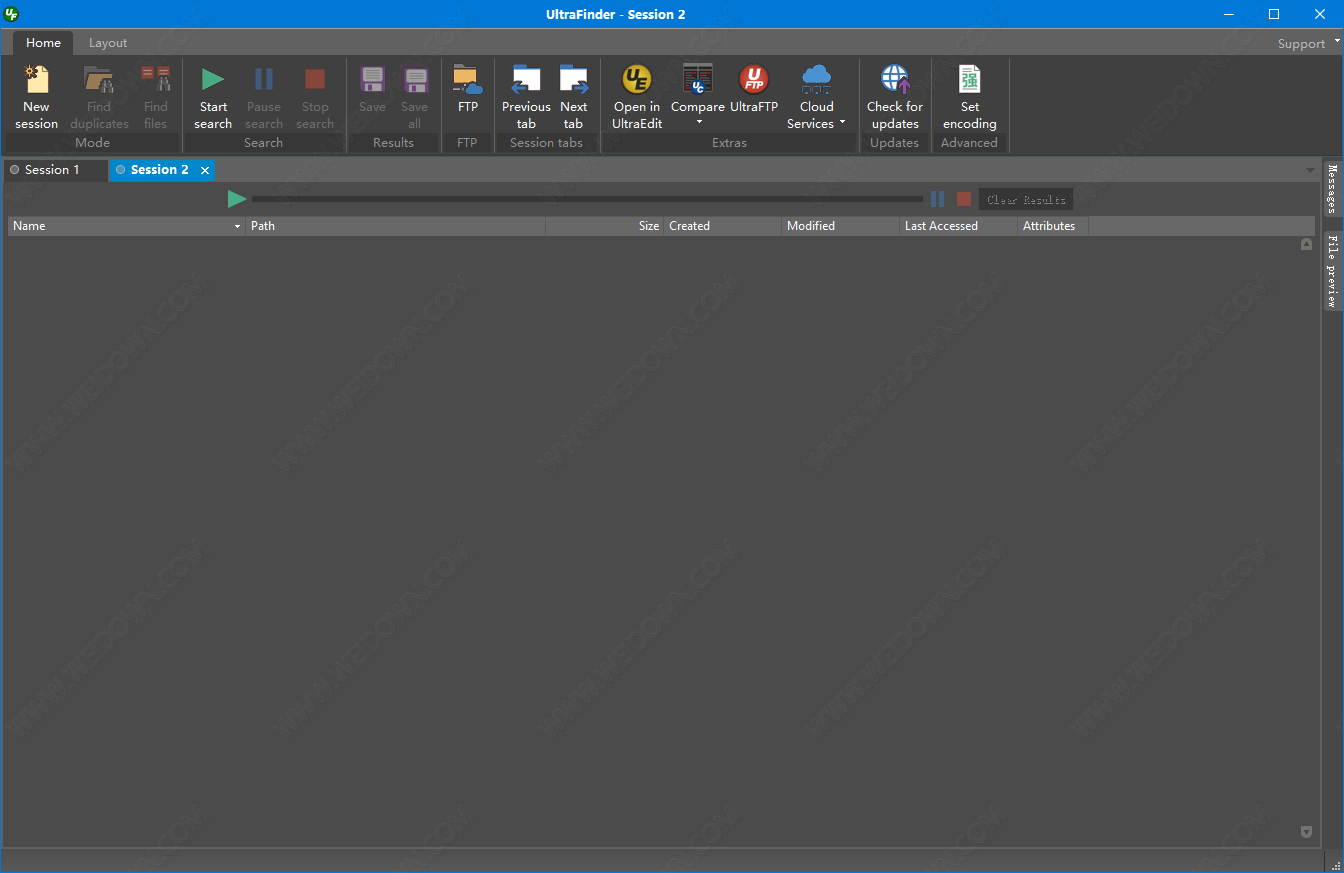Screen dimensions: 1344x873
Task: Open the Support dropdown menu
Action: 1308,43
